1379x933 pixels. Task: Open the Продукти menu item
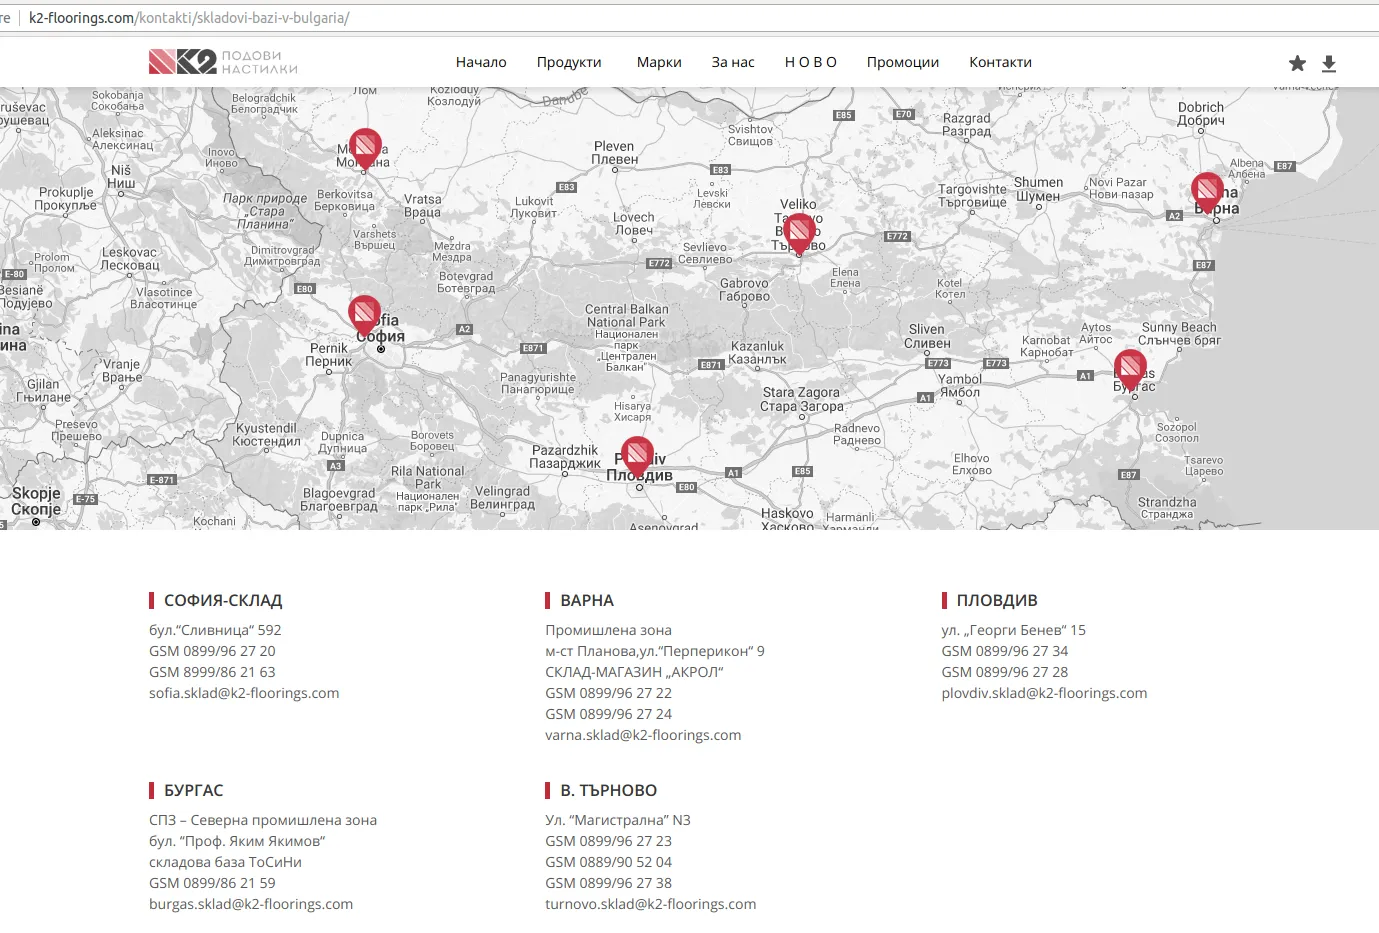pos(569,62)
